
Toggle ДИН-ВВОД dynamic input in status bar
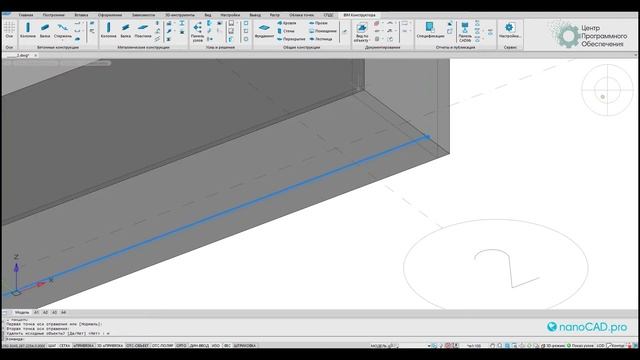tap(199, 346)
